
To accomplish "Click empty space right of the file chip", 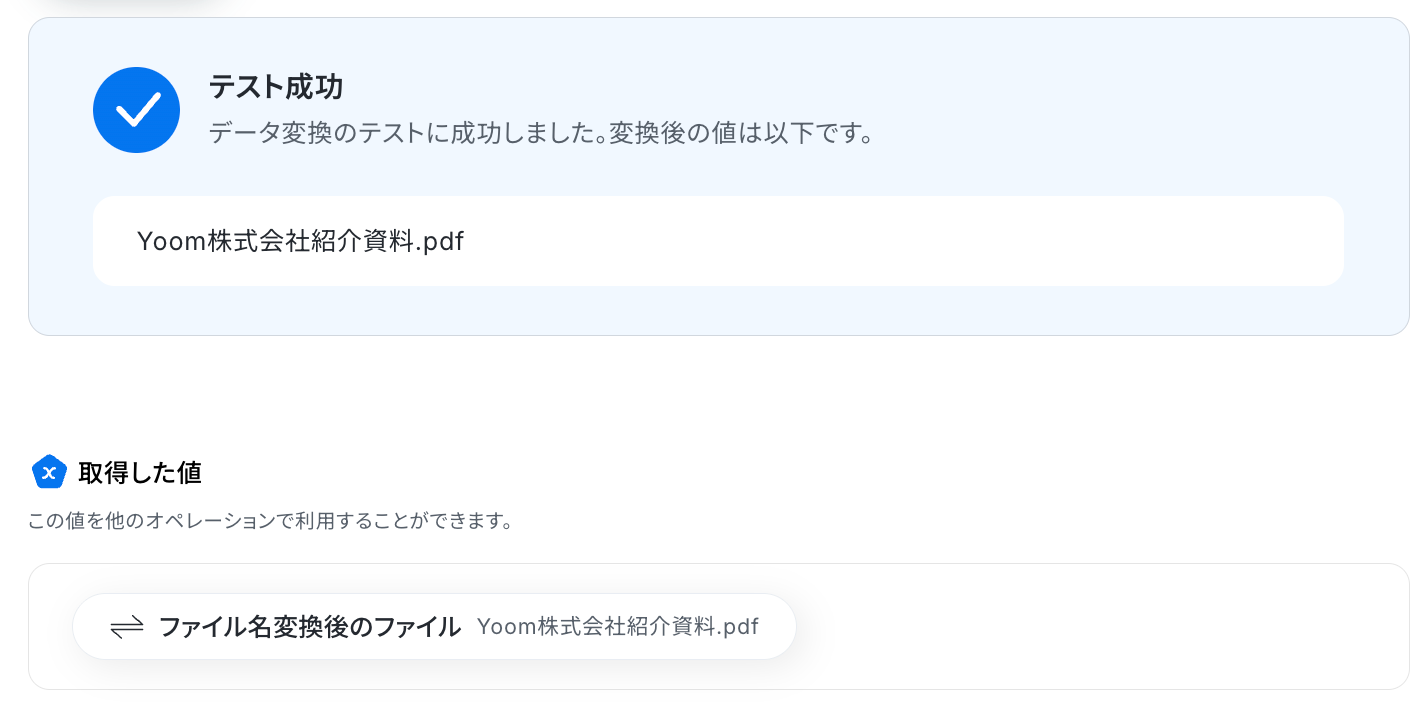I will [1100, 627].
